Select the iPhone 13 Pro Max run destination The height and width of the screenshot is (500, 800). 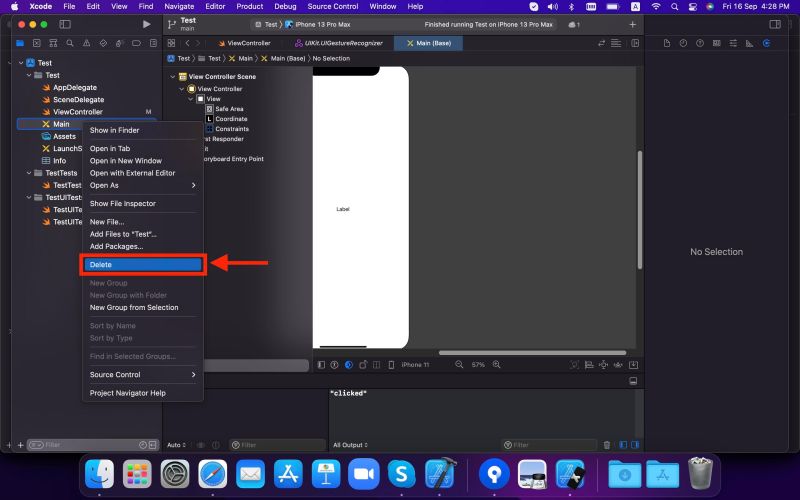(318, 24)
